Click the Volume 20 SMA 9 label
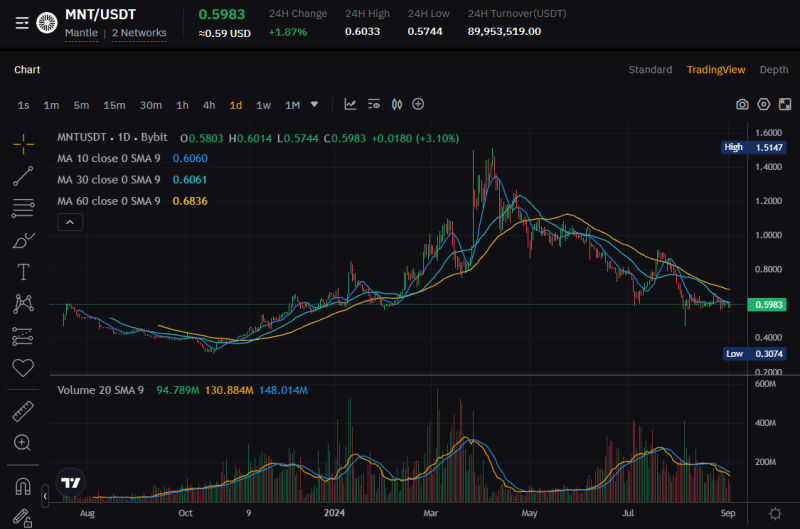 (x=101, y=390)
